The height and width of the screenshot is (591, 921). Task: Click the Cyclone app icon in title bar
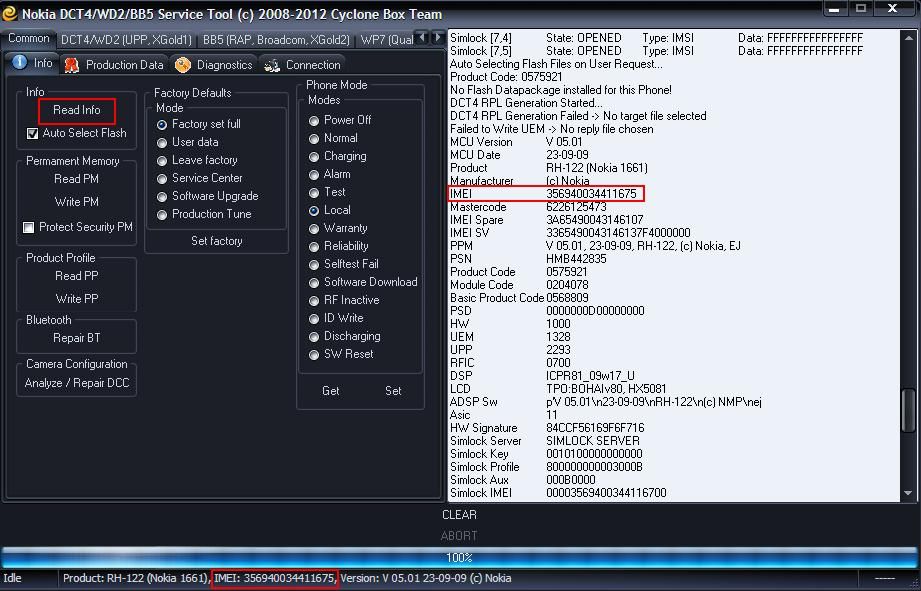(x=10, y=14)
